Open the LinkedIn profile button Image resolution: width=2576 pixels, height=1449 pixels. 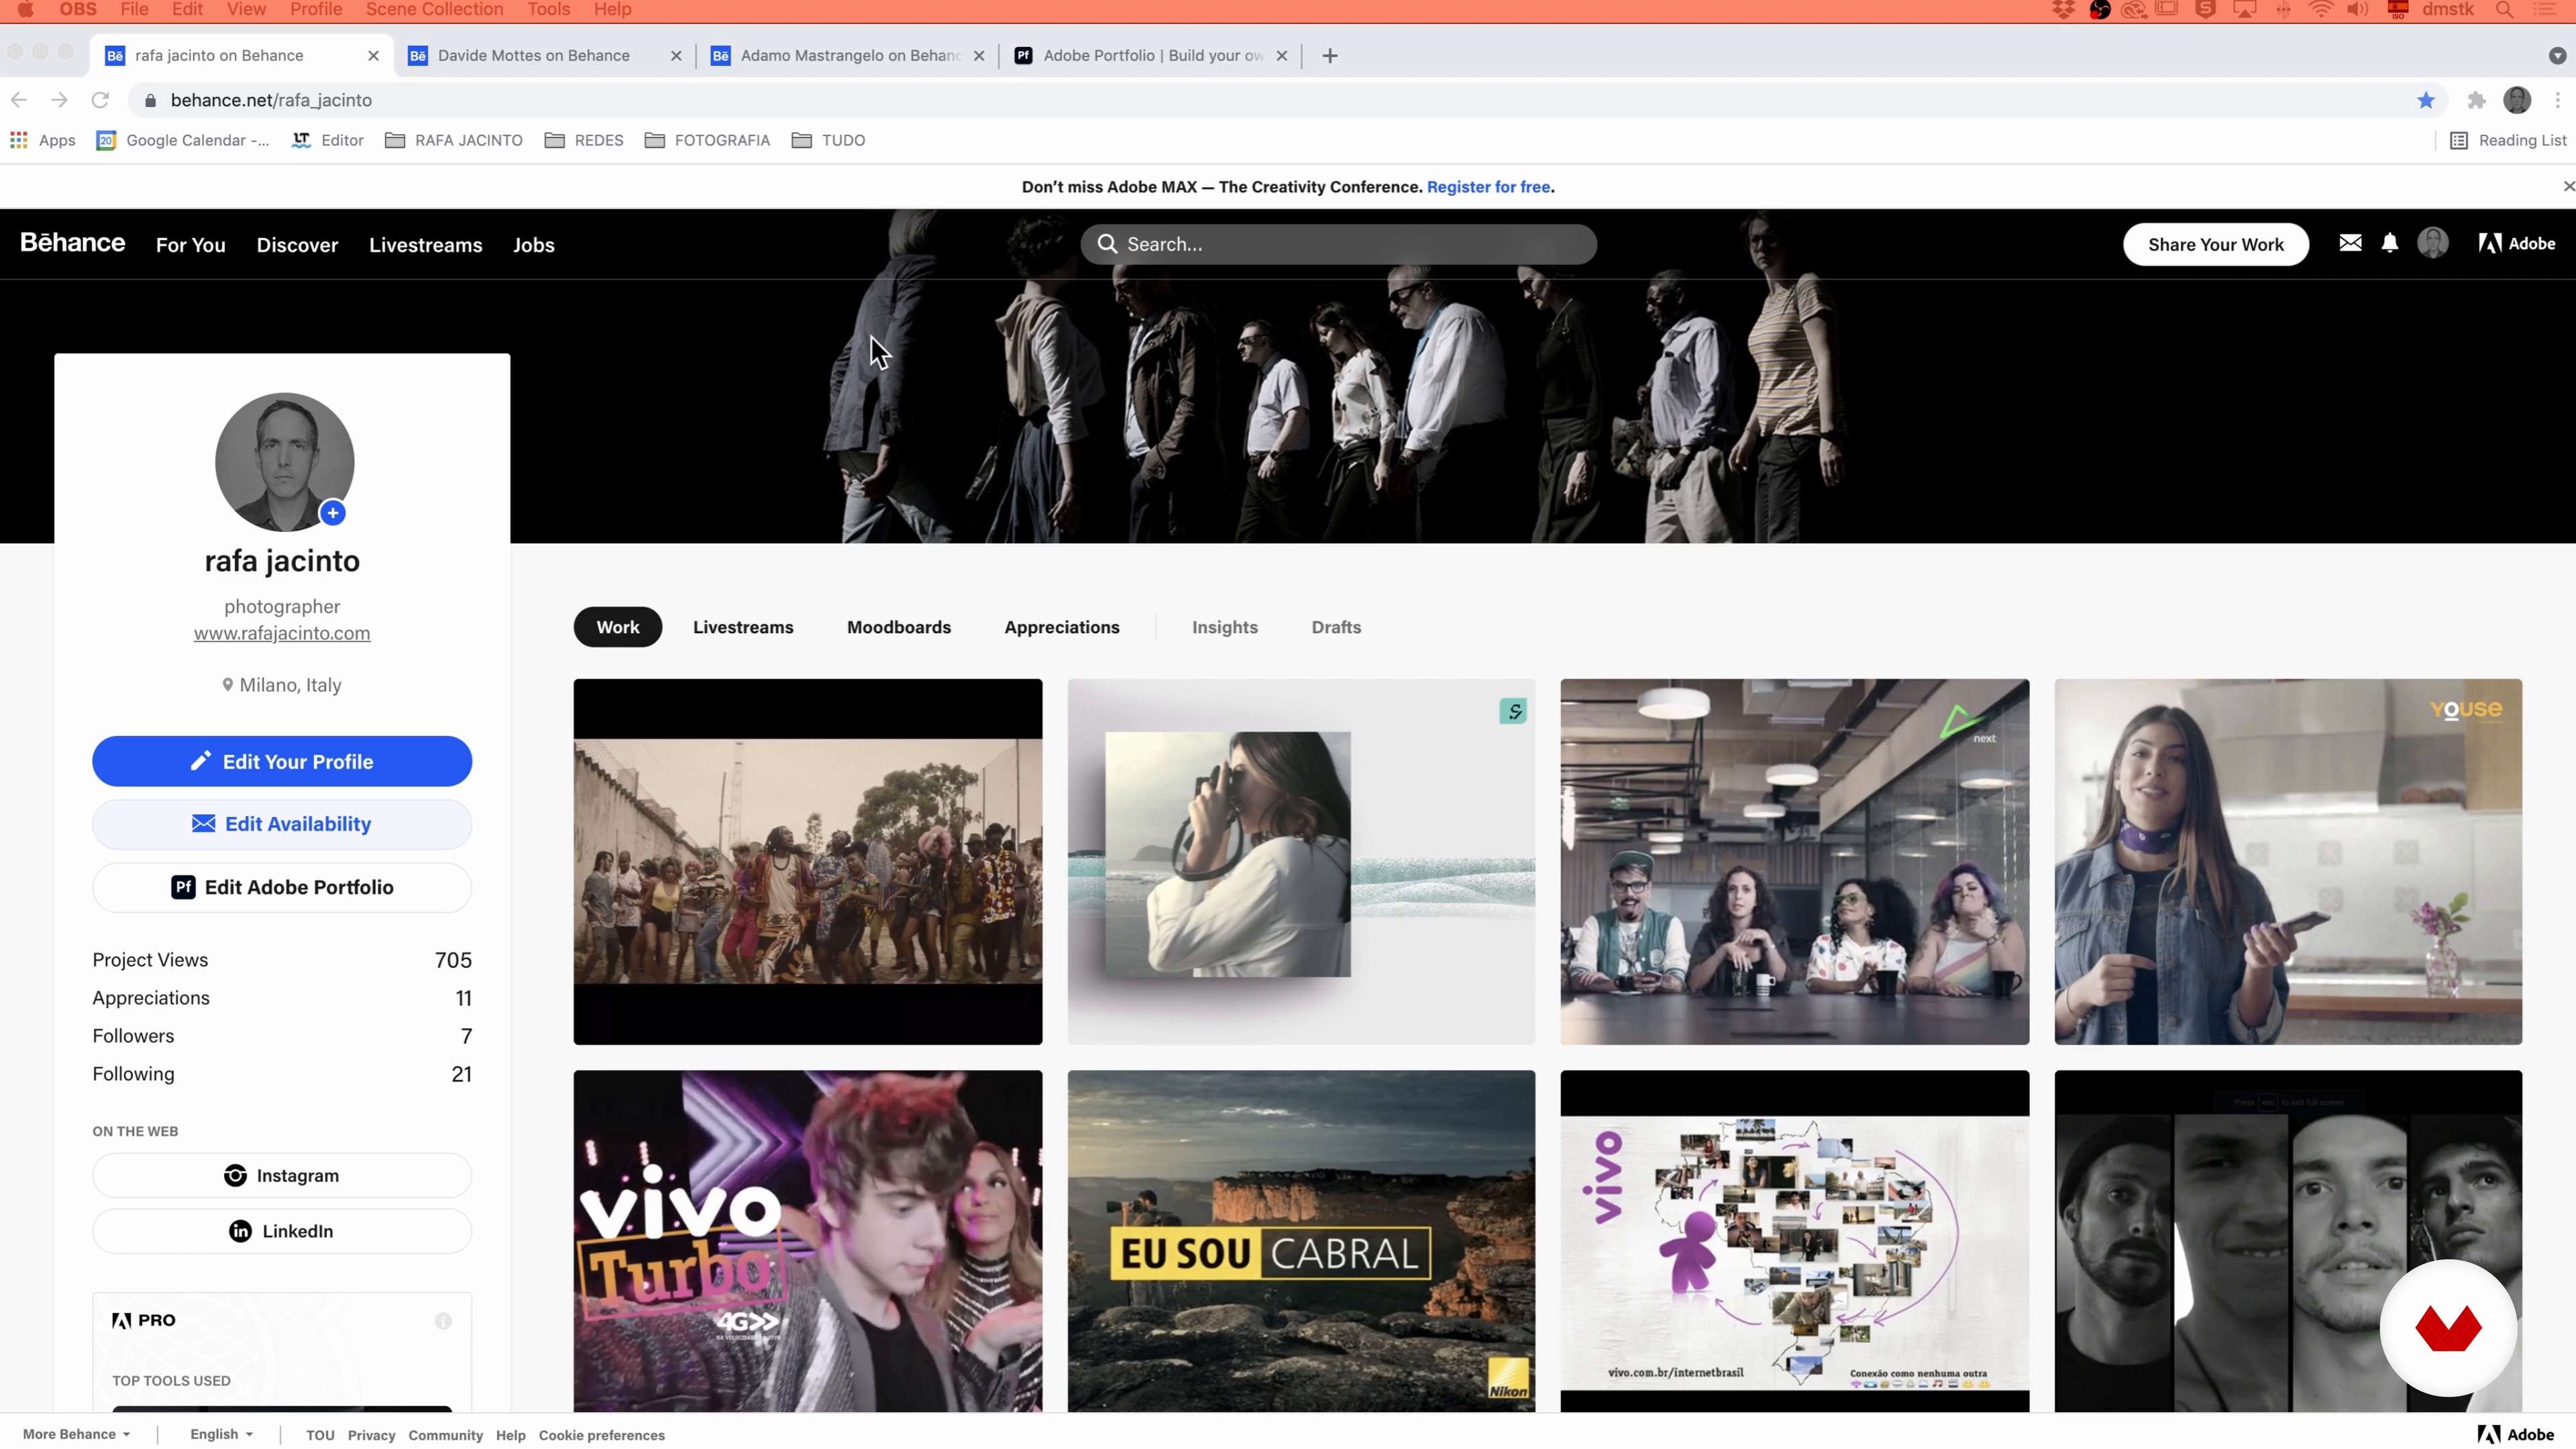click(282, 1231)
